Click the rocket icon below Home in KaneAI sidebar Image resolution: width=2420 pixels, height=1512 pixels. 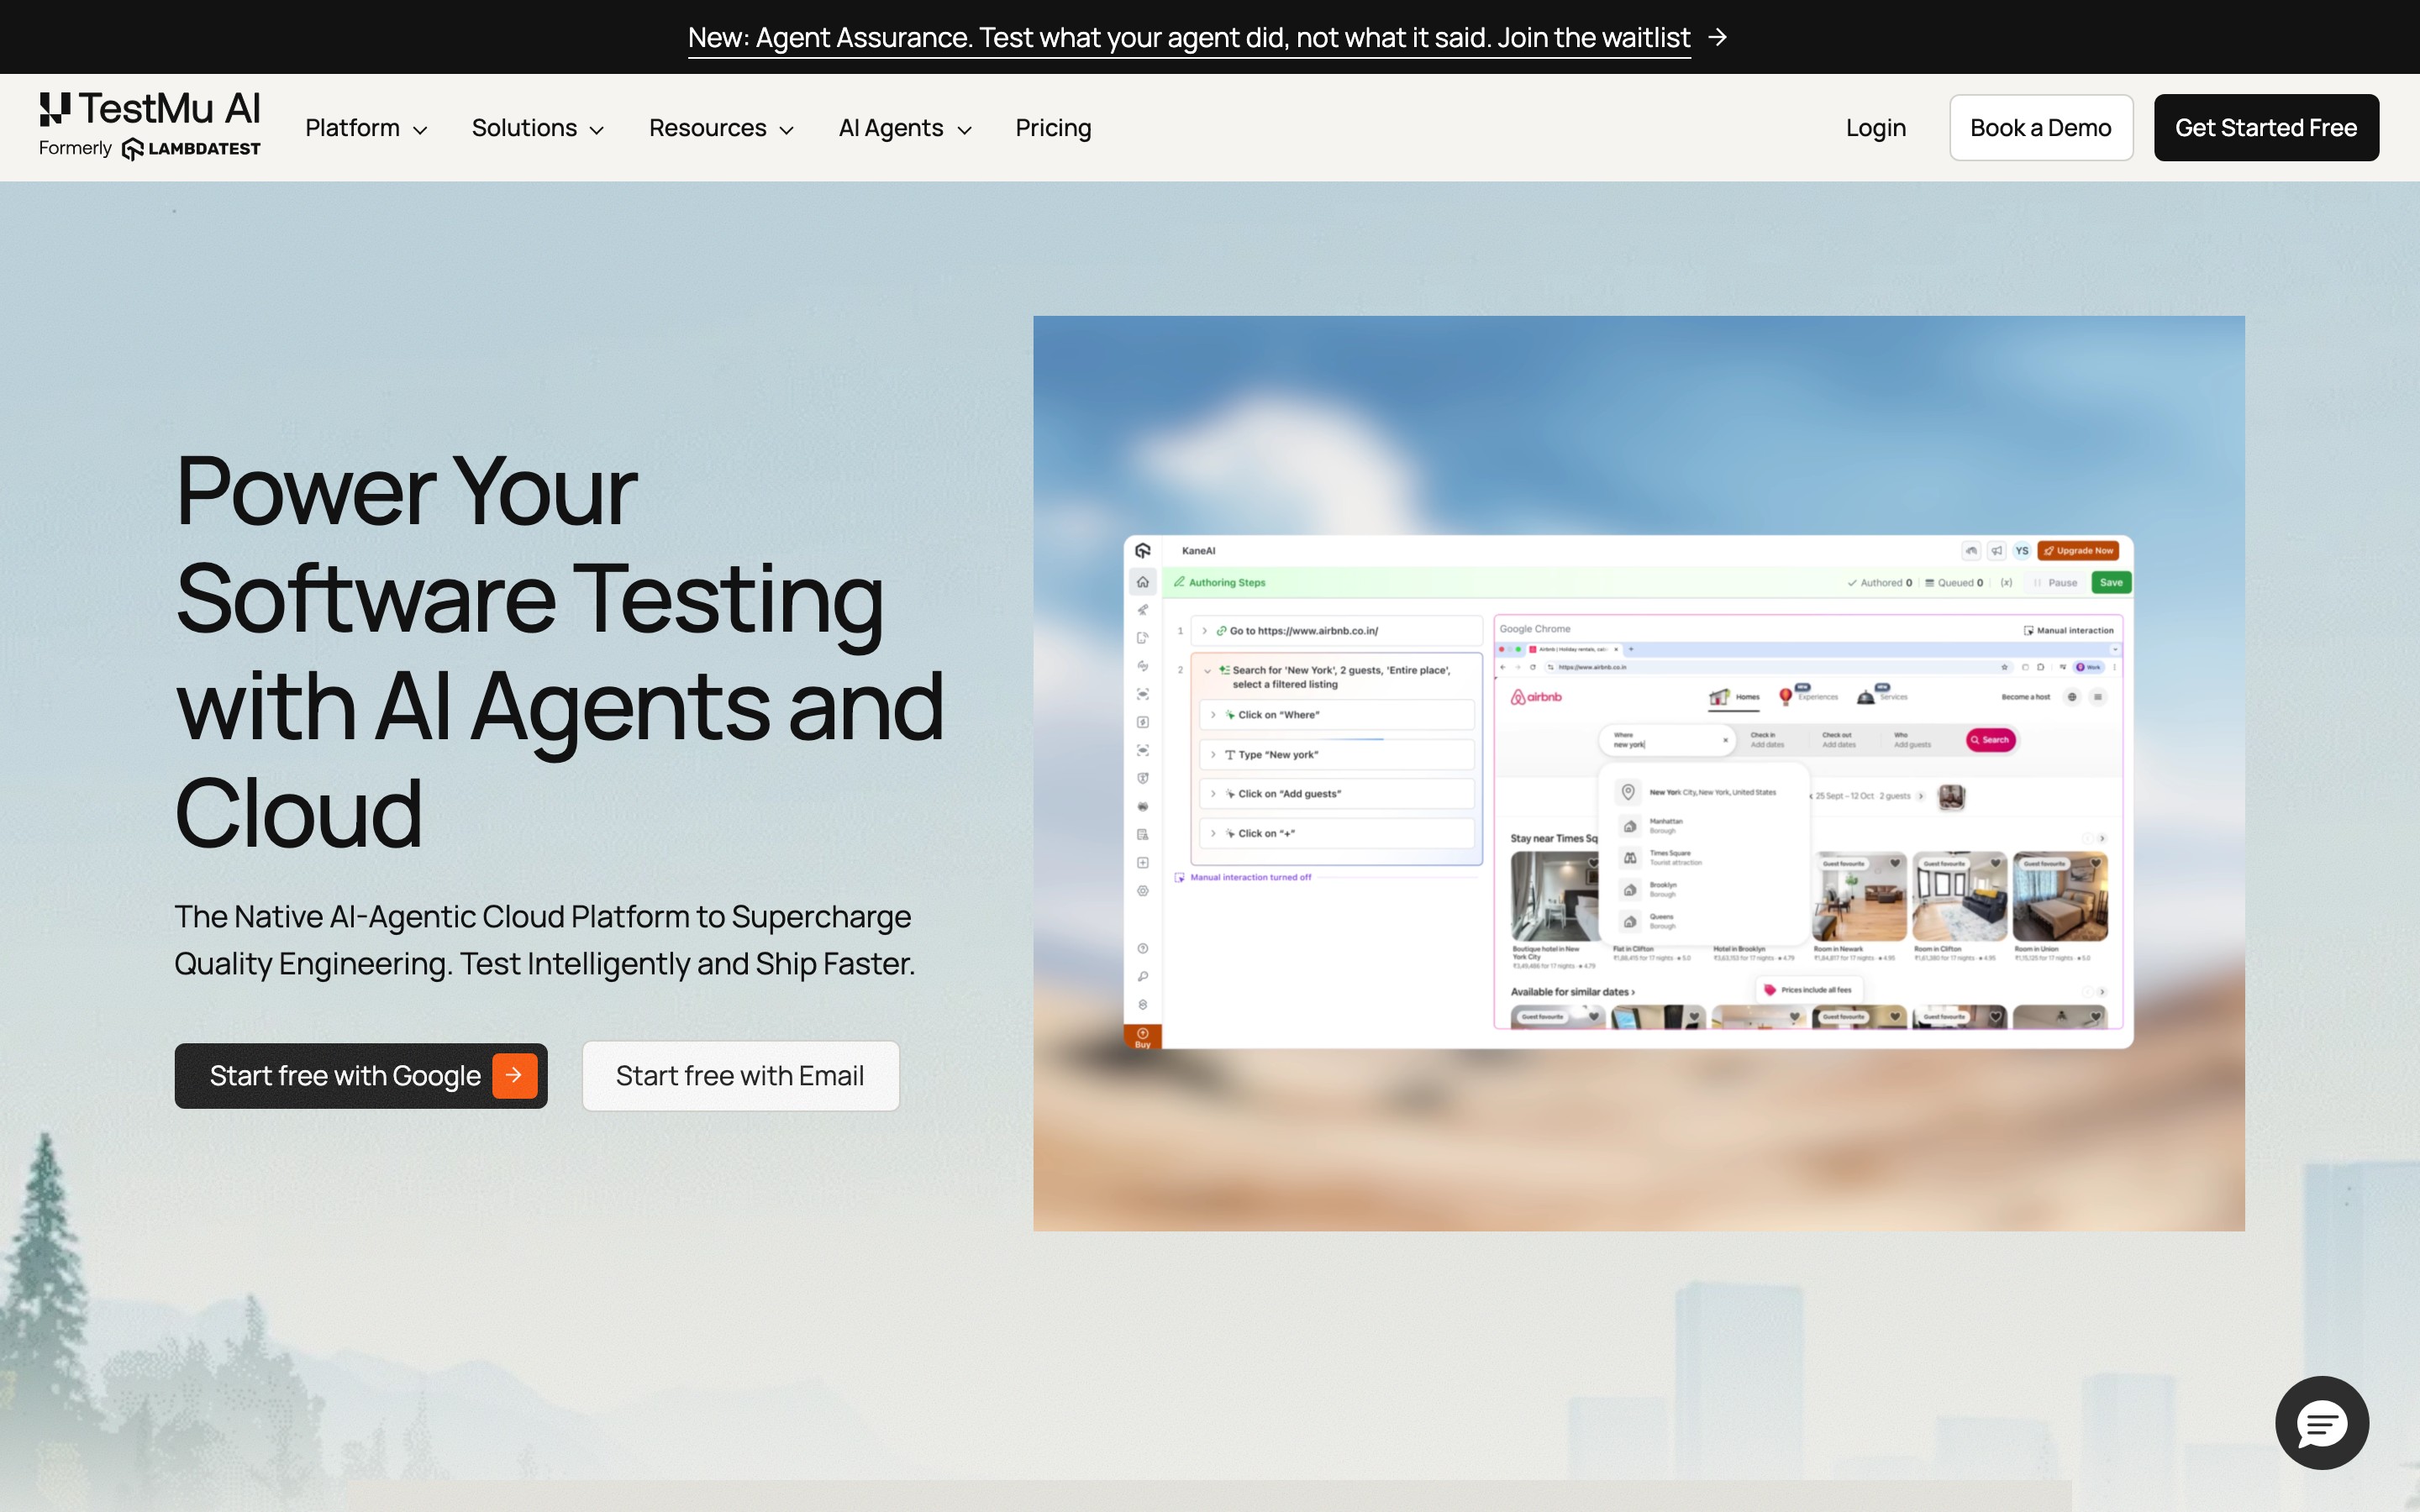click(x=1142, y=610)
